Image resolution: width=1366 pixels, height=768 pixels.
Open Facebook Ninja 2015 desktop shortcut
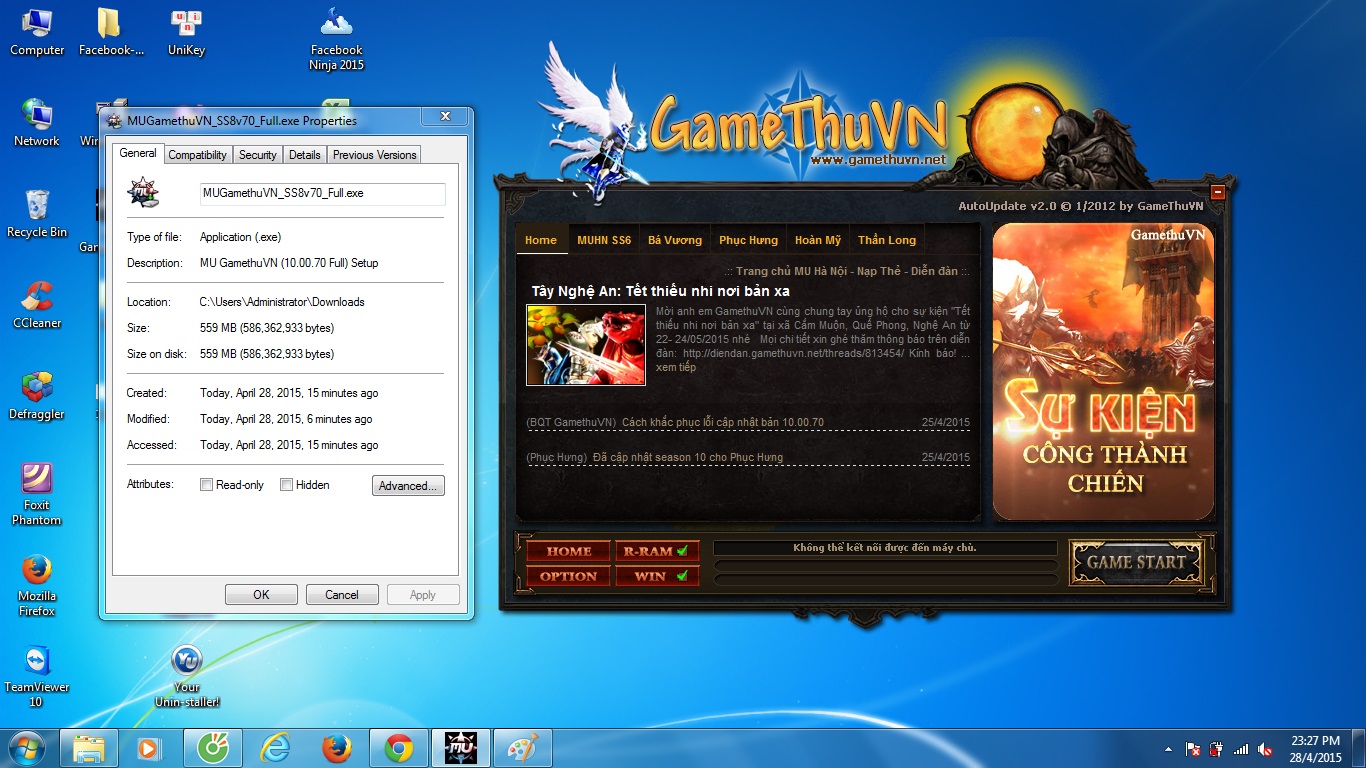pyautogui.click(x=336, y=39)
